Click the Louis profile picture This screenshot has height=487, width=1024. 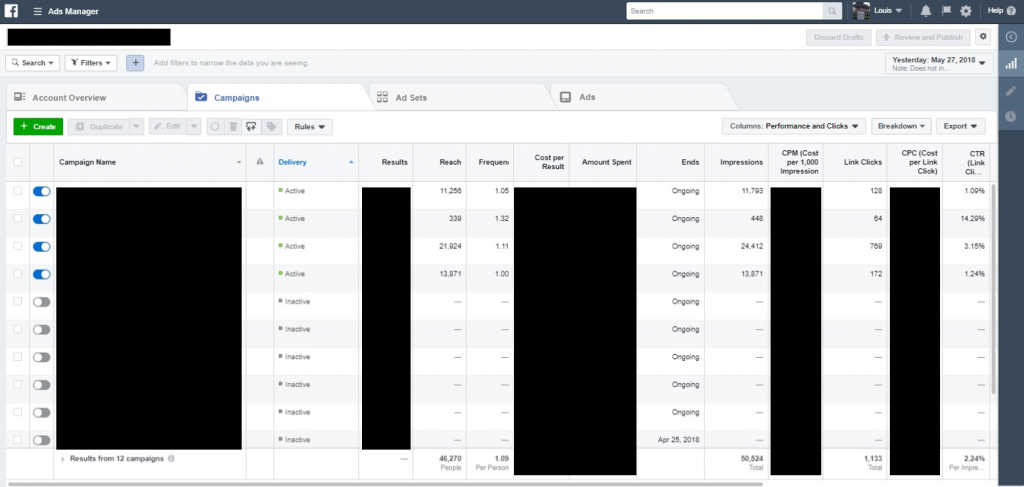click(861, 11)
